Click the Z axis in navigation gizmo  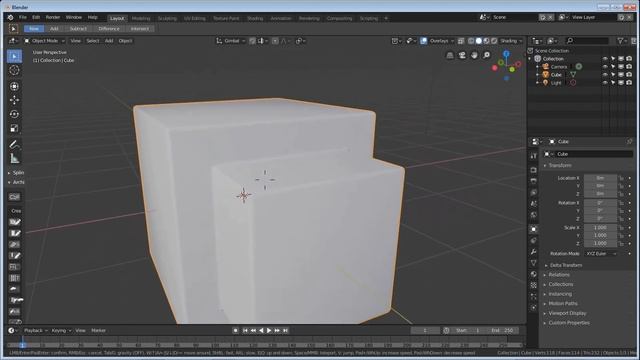coord(506,53)
